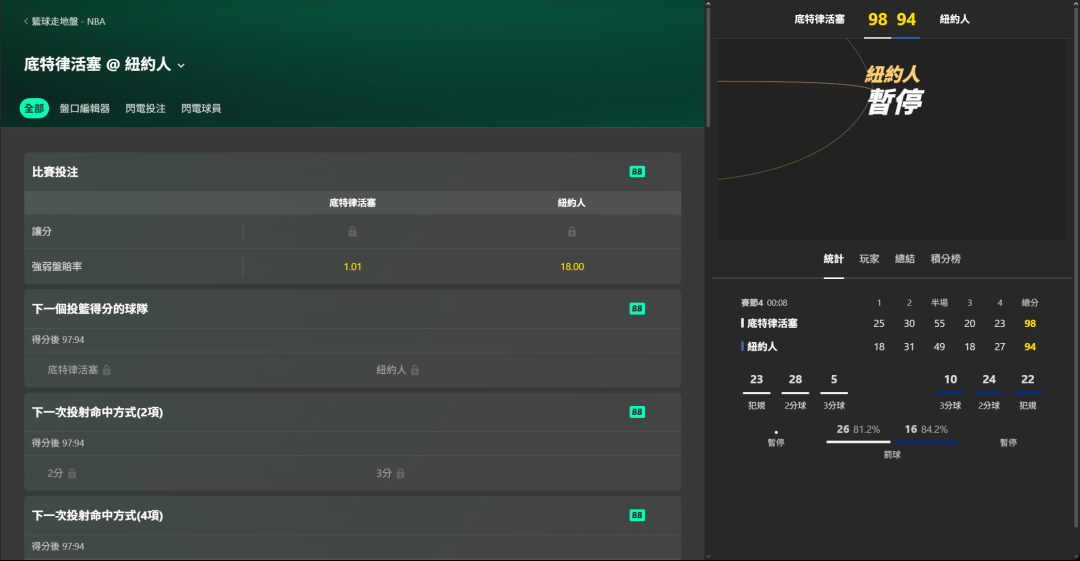Image resolution: width=1080 pixels, height=561 pixels.
Task: Select 18.00 odds for 紐約人
Action: pyautogui.click(x=572, y=267)
